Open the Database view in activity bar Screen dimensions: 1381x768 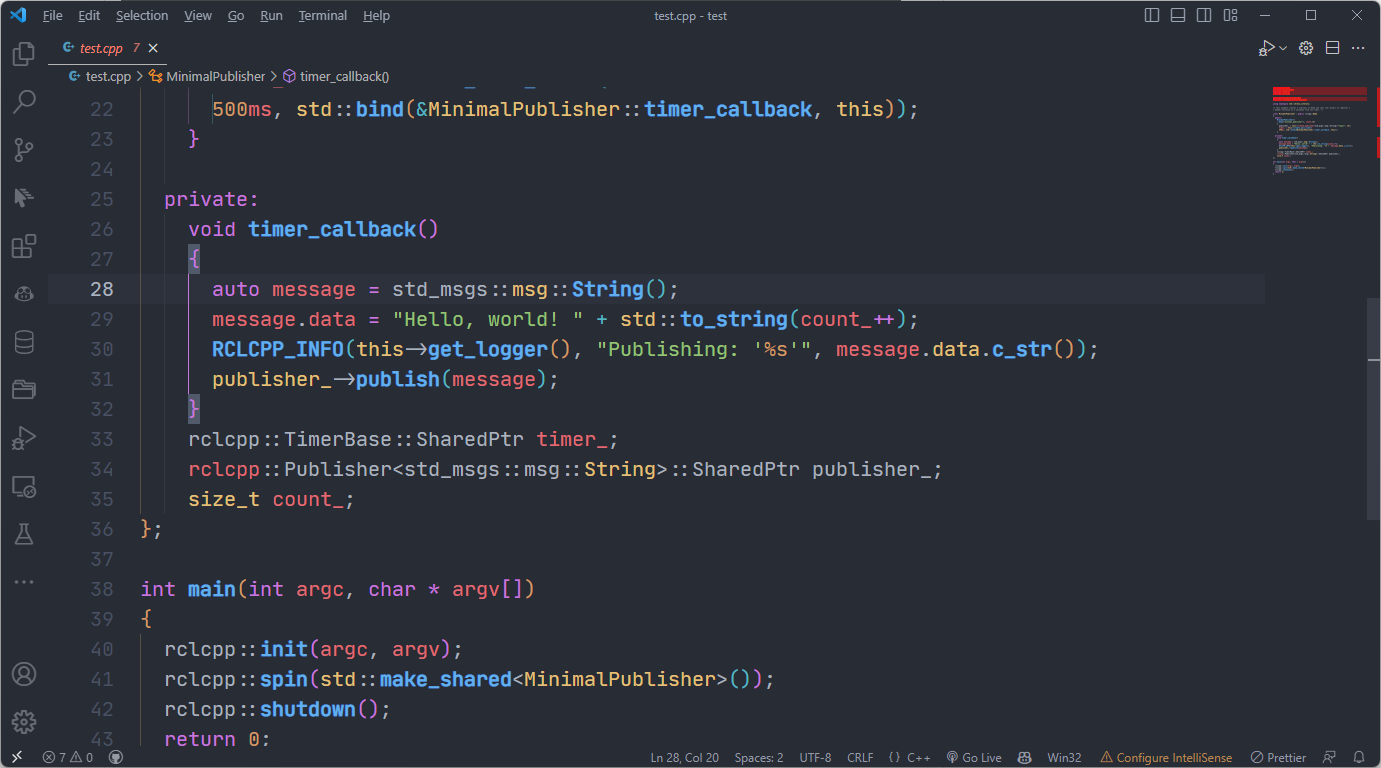[x=24, y=342]
